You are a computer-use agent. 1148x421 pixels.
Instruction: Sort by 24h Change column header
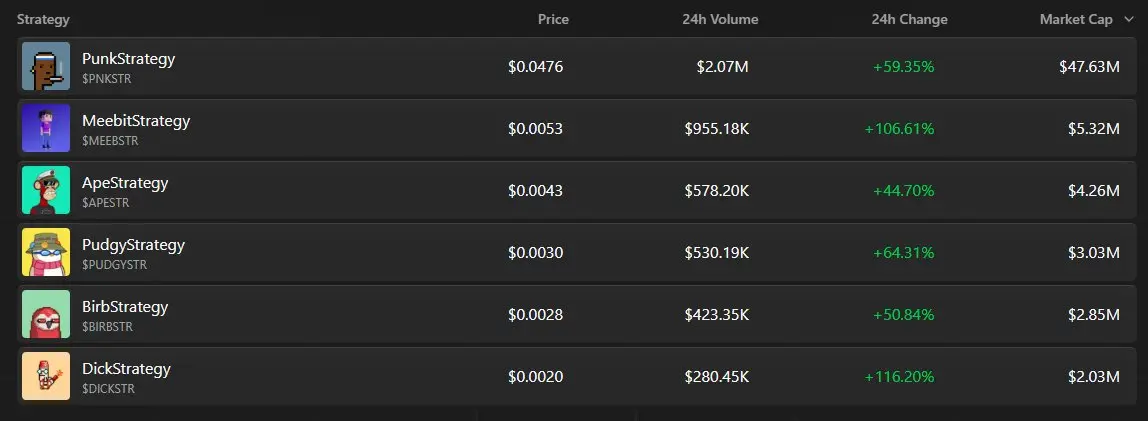click(x=909, y=20)
